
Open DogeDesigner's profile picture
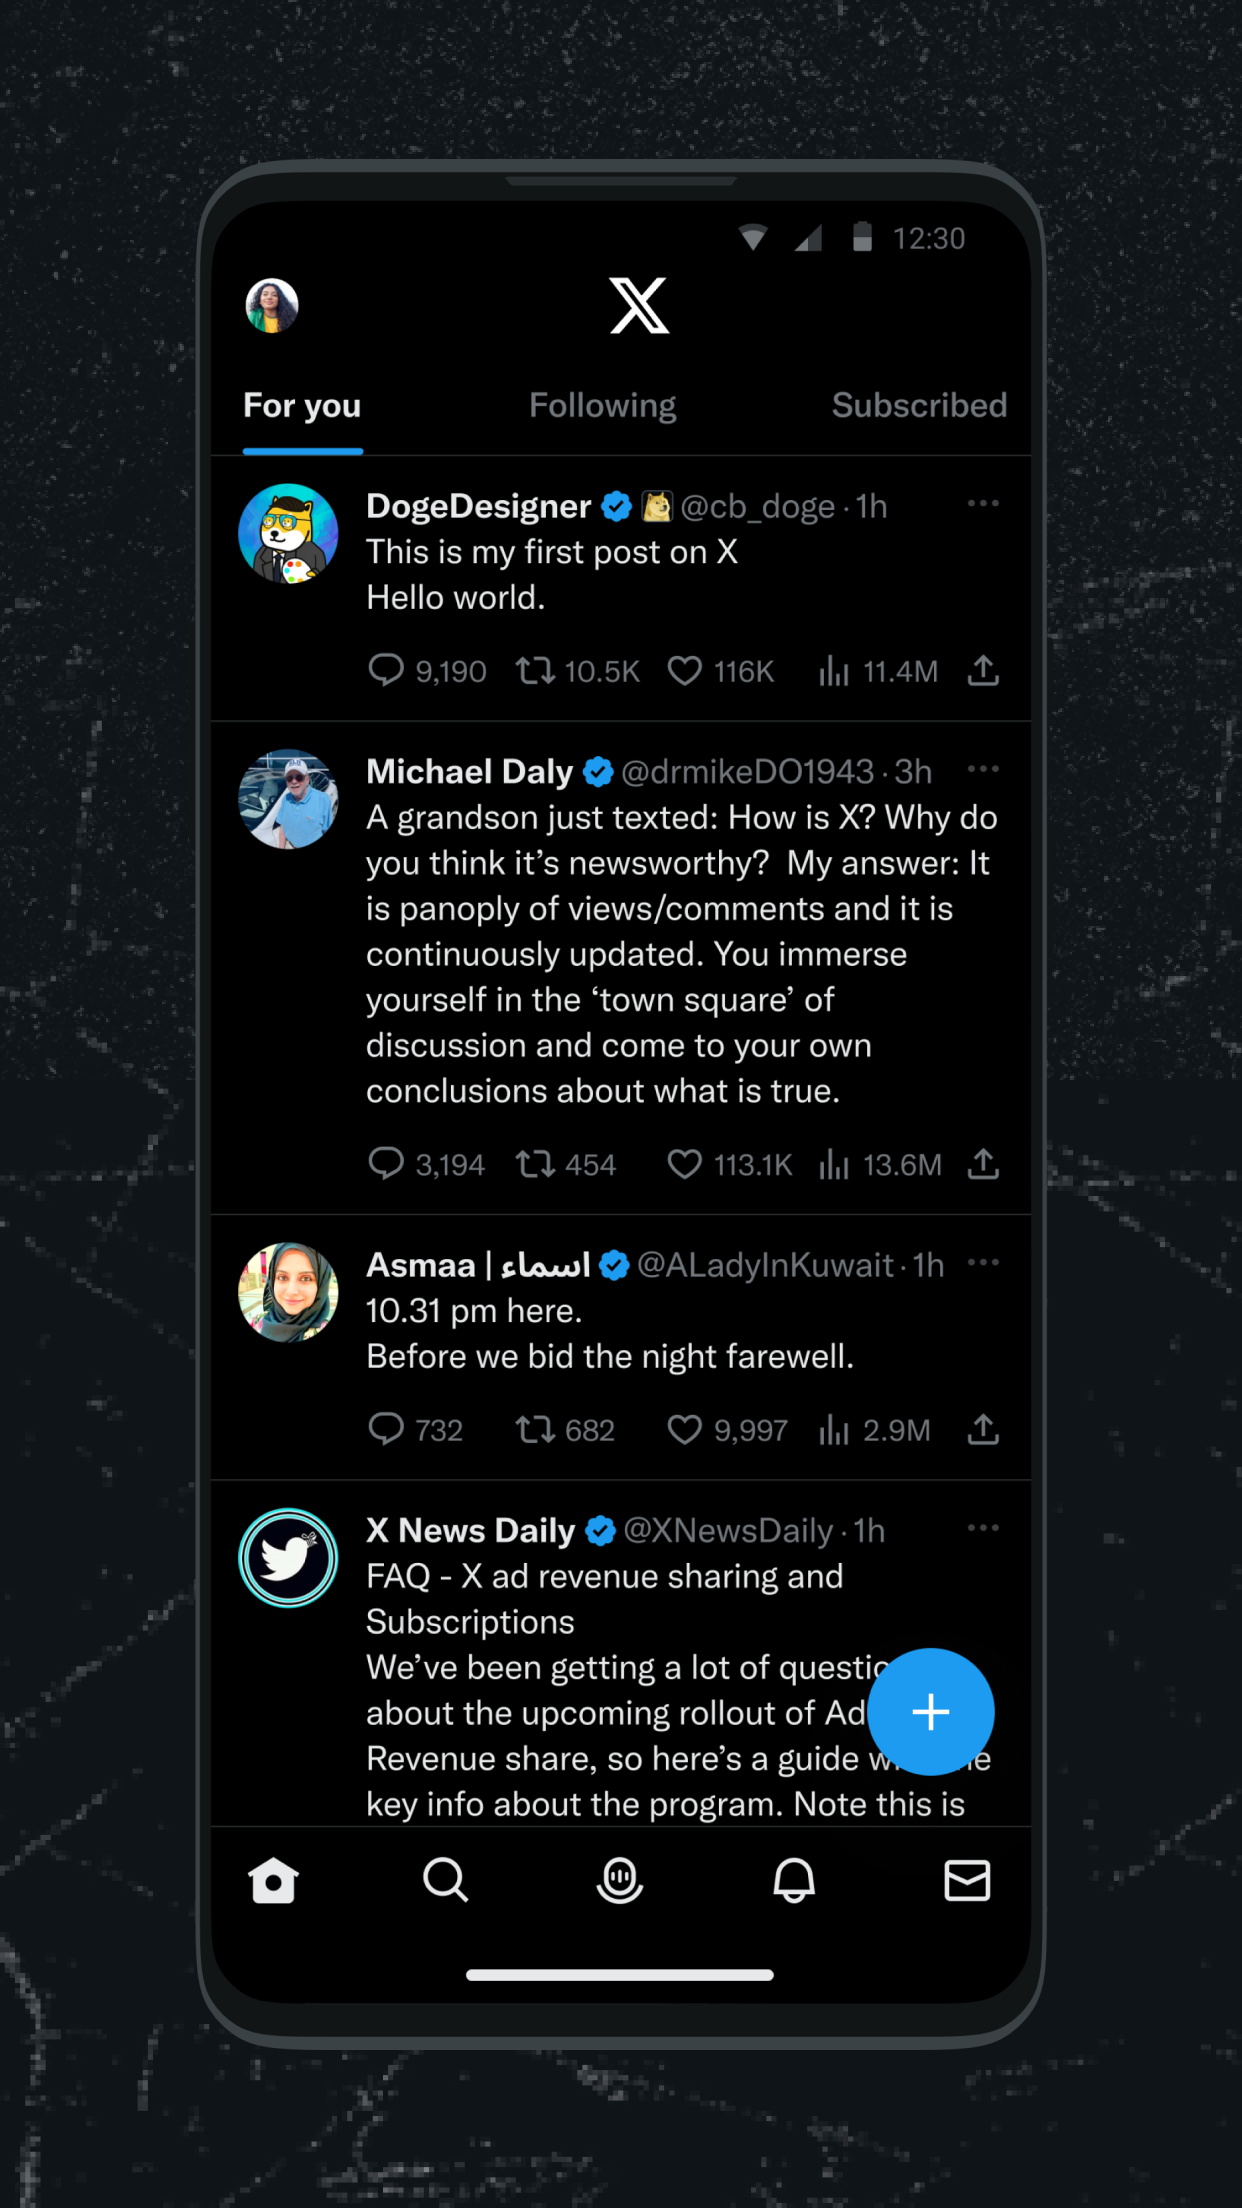288,532
